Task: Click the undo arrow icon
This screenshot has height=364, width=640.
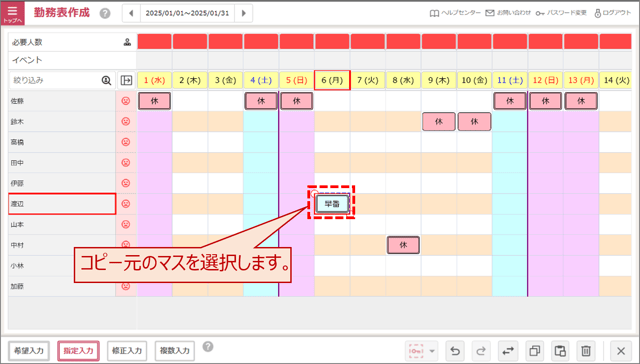Action: 455,351
